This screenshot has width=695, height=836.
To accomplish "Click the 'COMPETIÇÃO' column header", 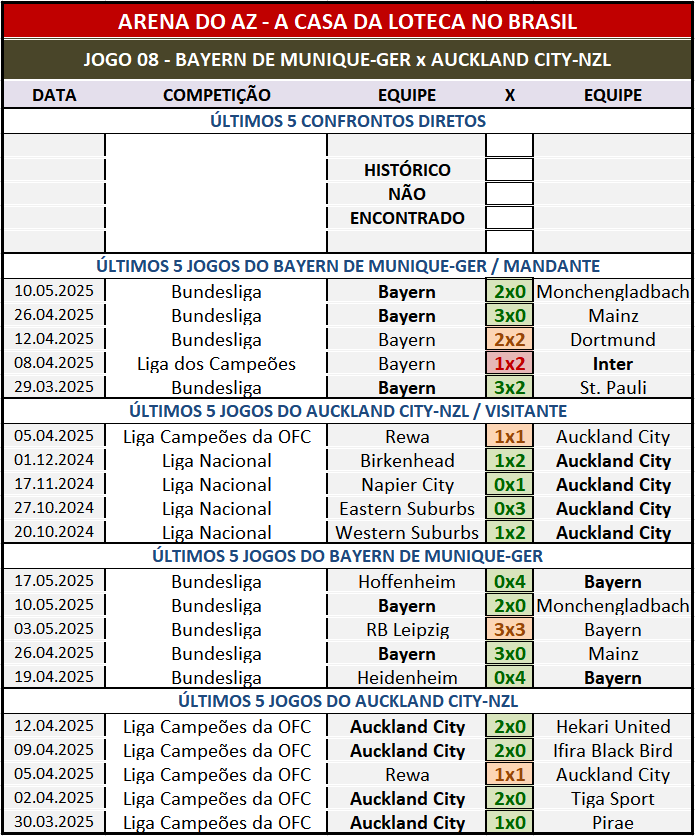I will tap(216, 95).
